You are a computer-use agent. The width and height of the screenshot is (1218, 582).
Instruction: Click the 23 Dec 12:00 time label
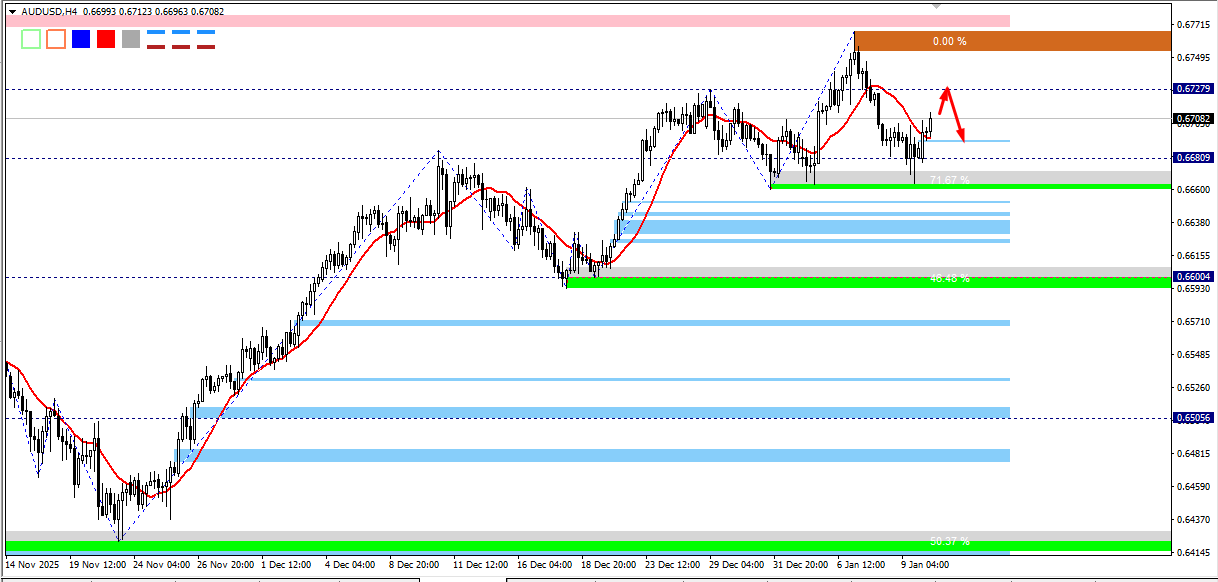click(x=675, y=565)
